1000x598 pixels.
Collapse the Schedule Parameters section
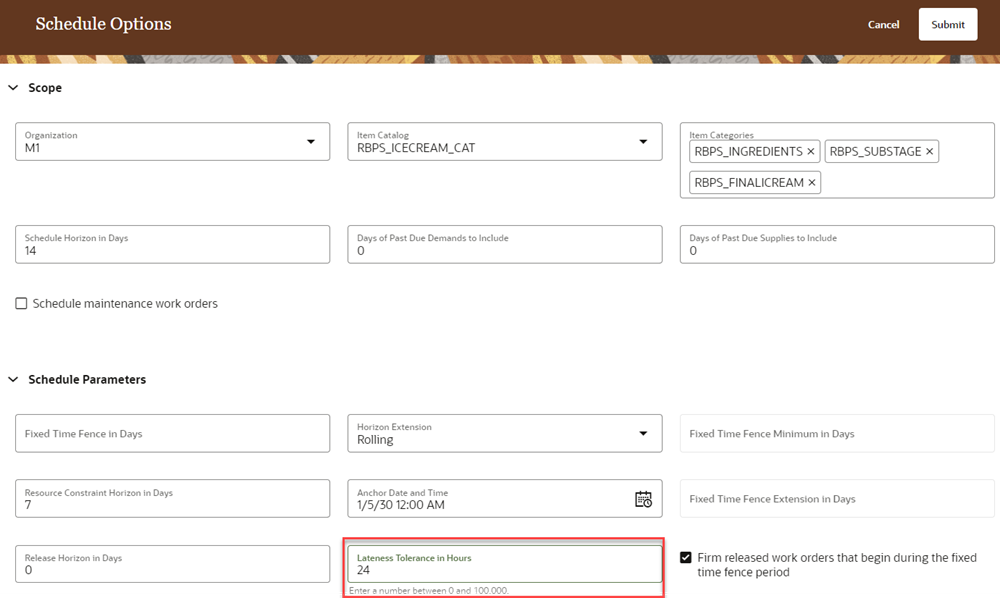point(13,379)
